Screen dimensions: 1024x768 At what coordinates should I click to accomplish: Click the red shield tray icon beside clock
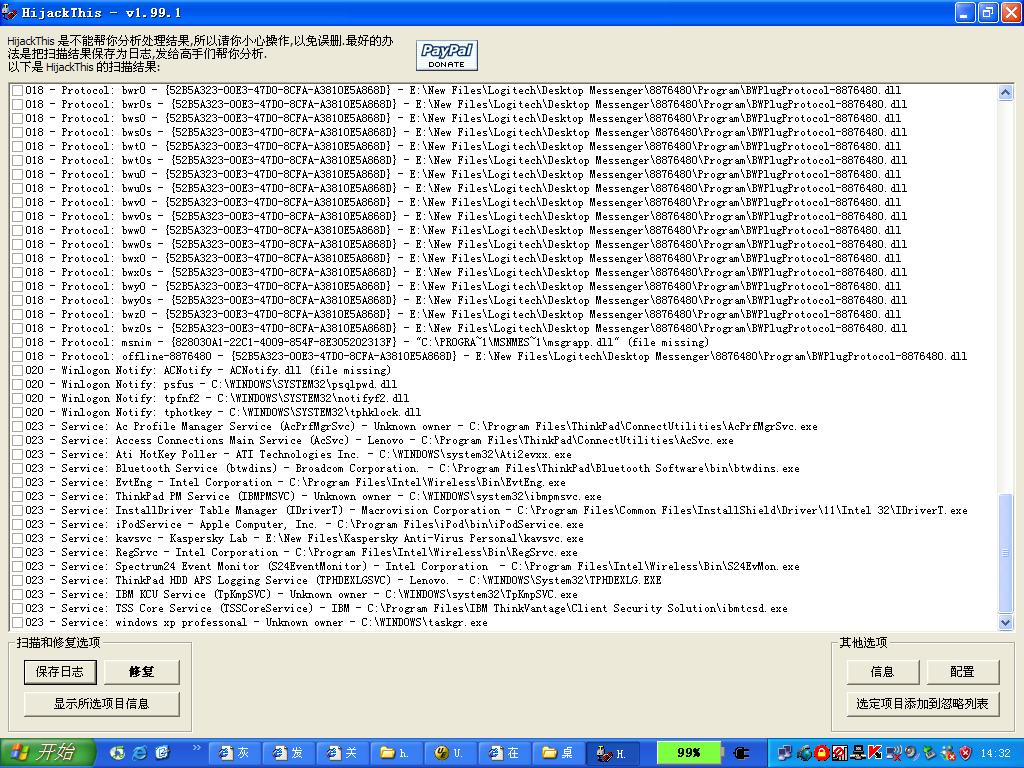965,753
